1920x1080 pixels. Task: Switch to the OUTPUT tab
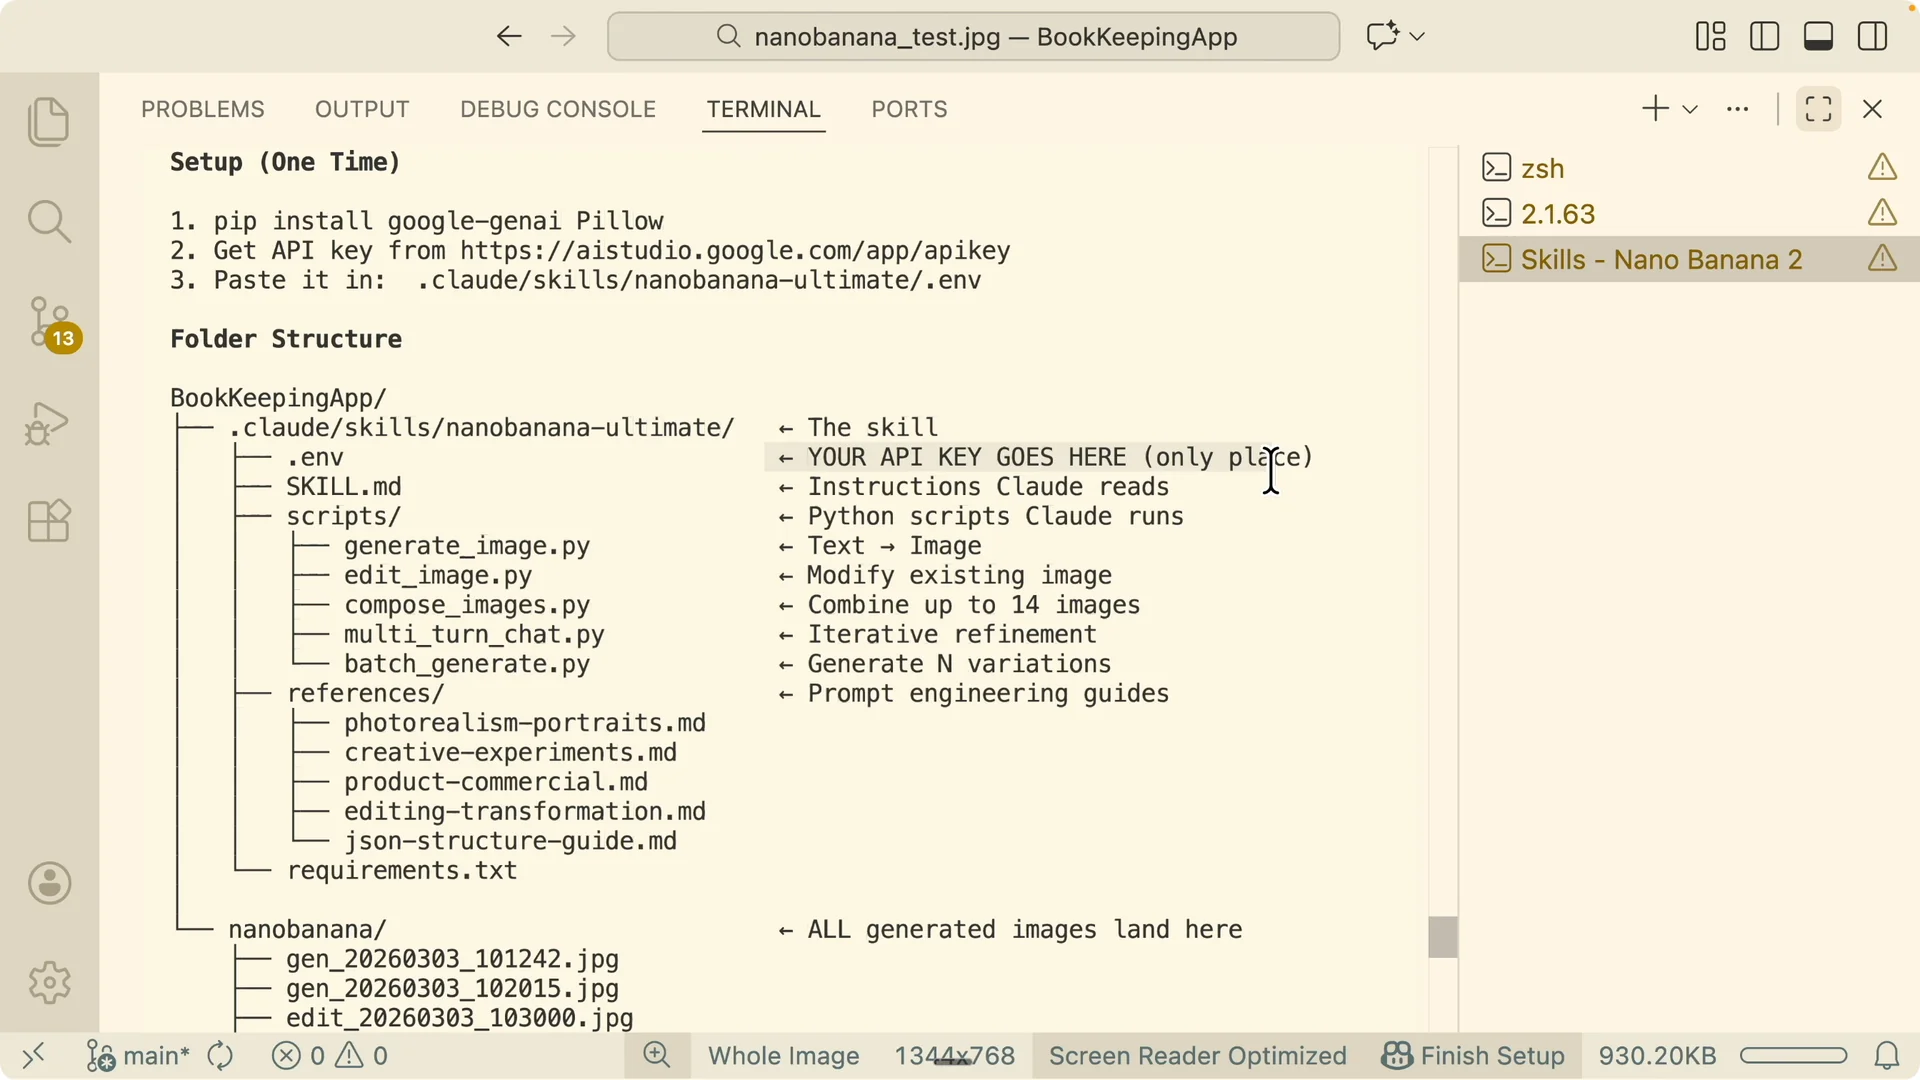(362, 109)
